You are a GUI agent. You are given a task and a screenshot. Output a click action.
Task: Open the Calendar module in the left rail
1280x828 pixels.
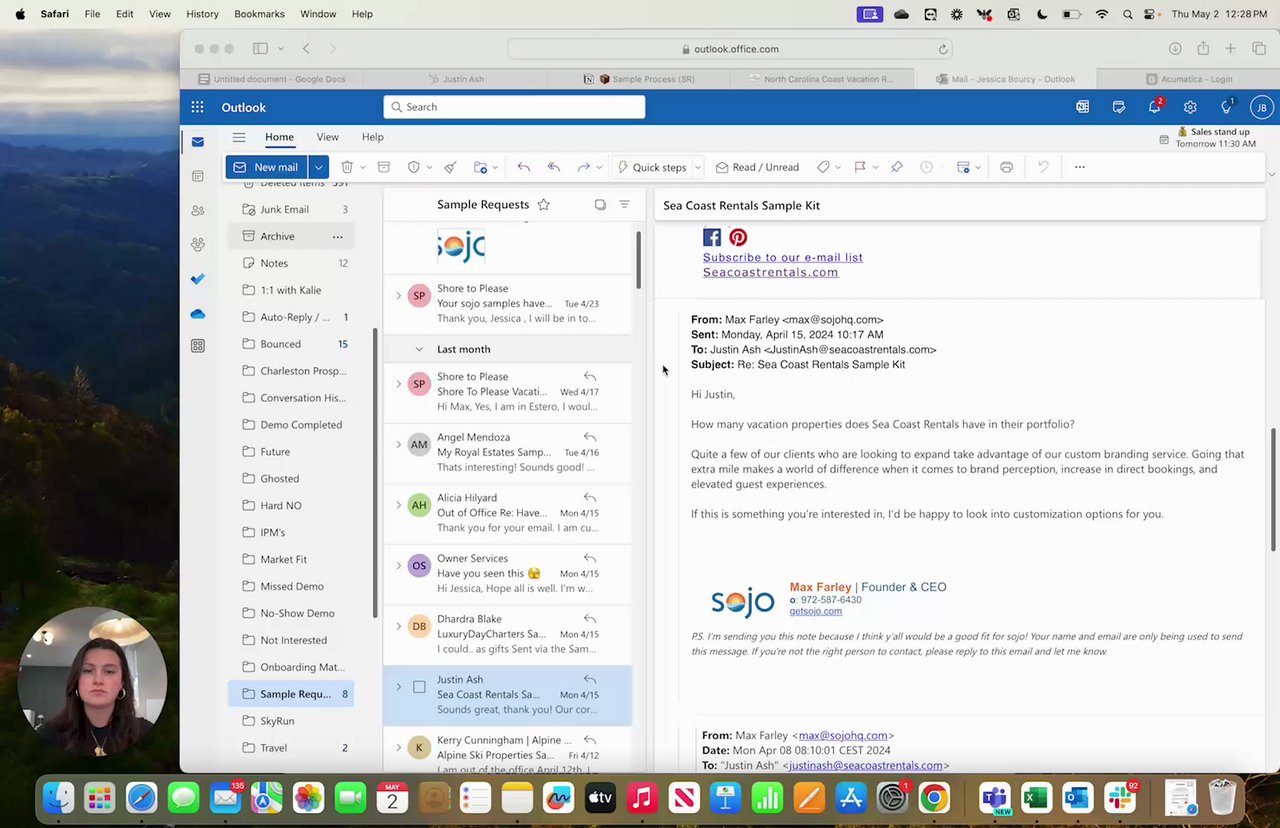tap(198, 176)
